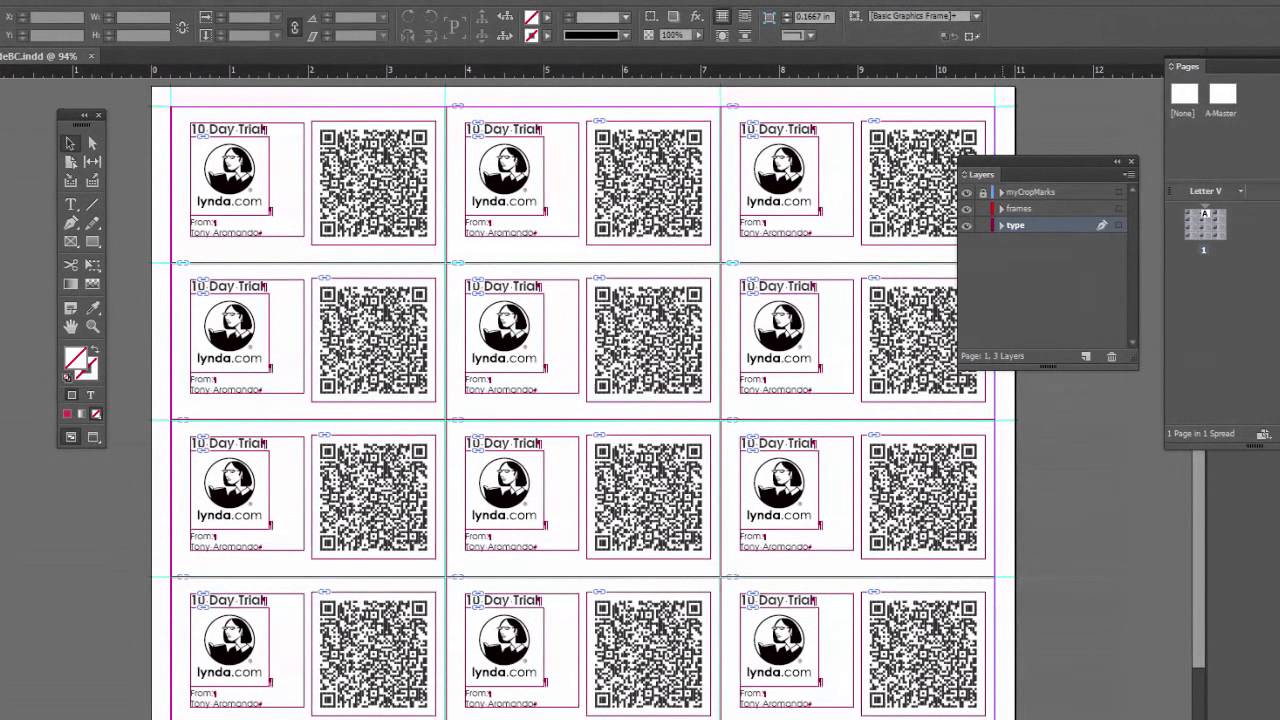Viewport: 1280px width, 720px height.
Task: Open the opacity 100% slider arrow
Action: click(x=696, y=36)
